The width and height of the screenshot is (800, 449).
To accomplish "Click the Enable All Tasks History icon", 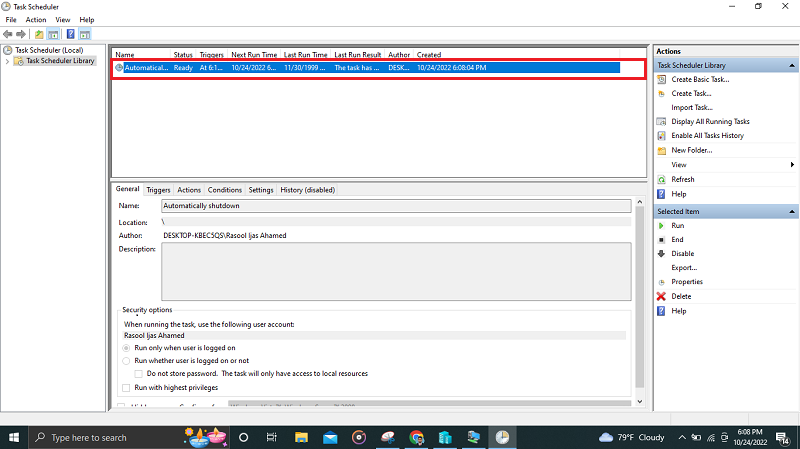I will tap(661, 136).
